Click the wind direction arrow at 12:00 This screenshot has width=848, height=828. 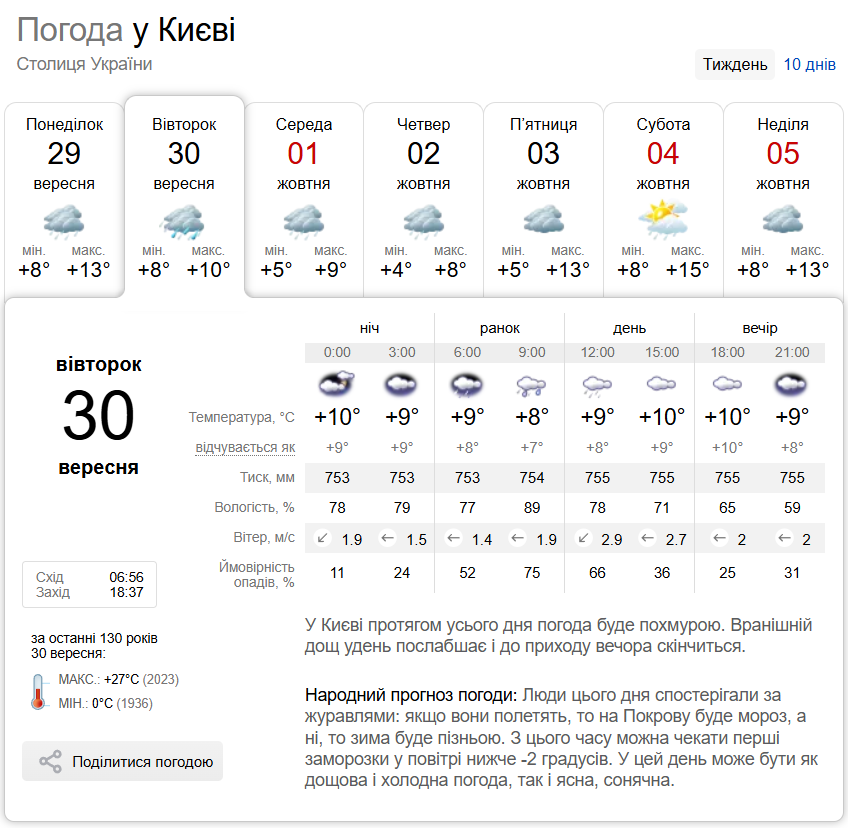[x=583, y=539]
